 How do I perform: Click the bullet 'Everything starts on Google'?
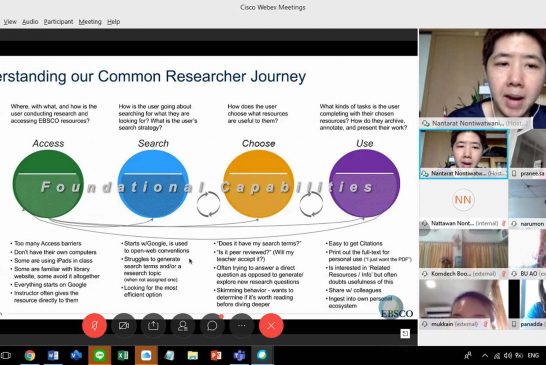click(x=50, y=285)
